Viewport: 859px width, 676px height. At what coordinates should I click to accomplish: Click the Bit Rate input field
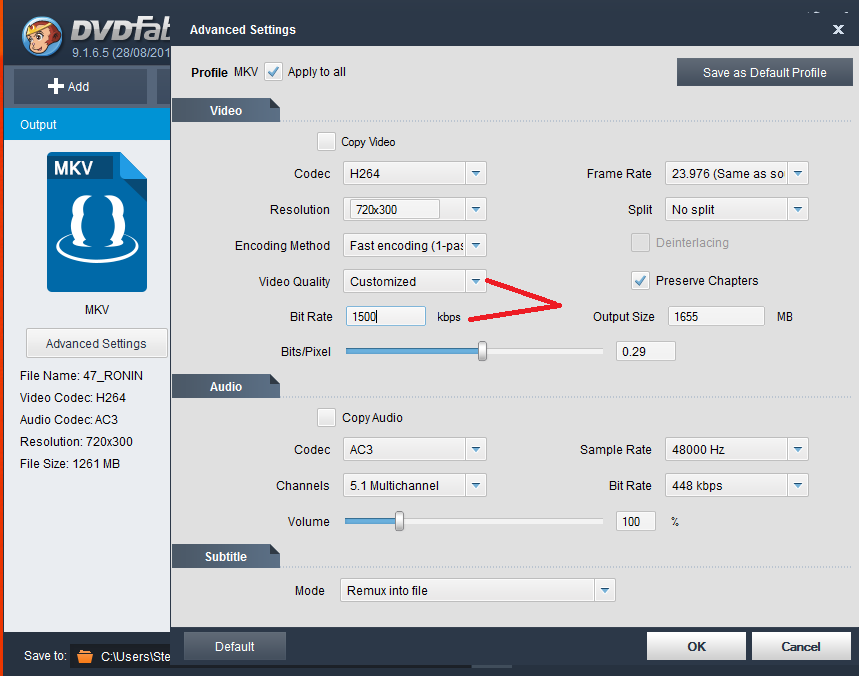tap(386, 316)
